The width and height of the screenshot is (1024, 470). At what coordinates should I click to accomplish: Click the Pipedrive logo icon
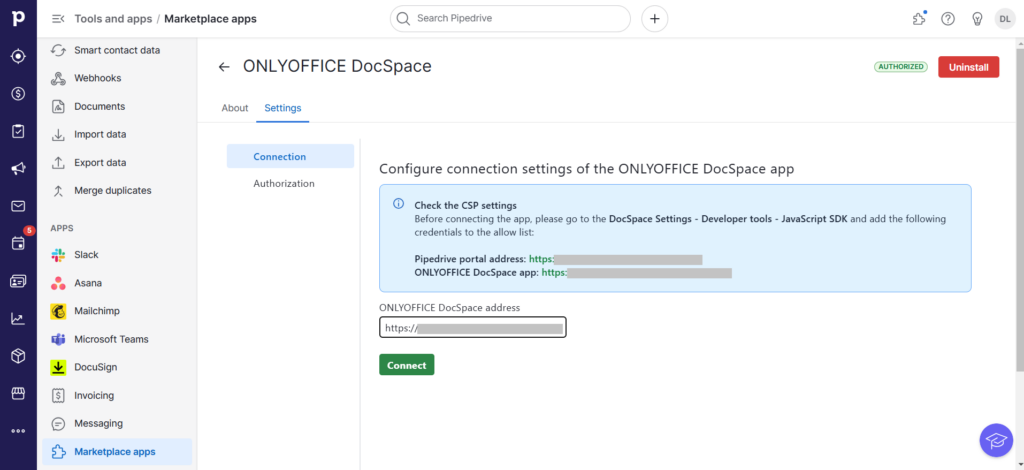pyautogui.click(x=18, y=18)
